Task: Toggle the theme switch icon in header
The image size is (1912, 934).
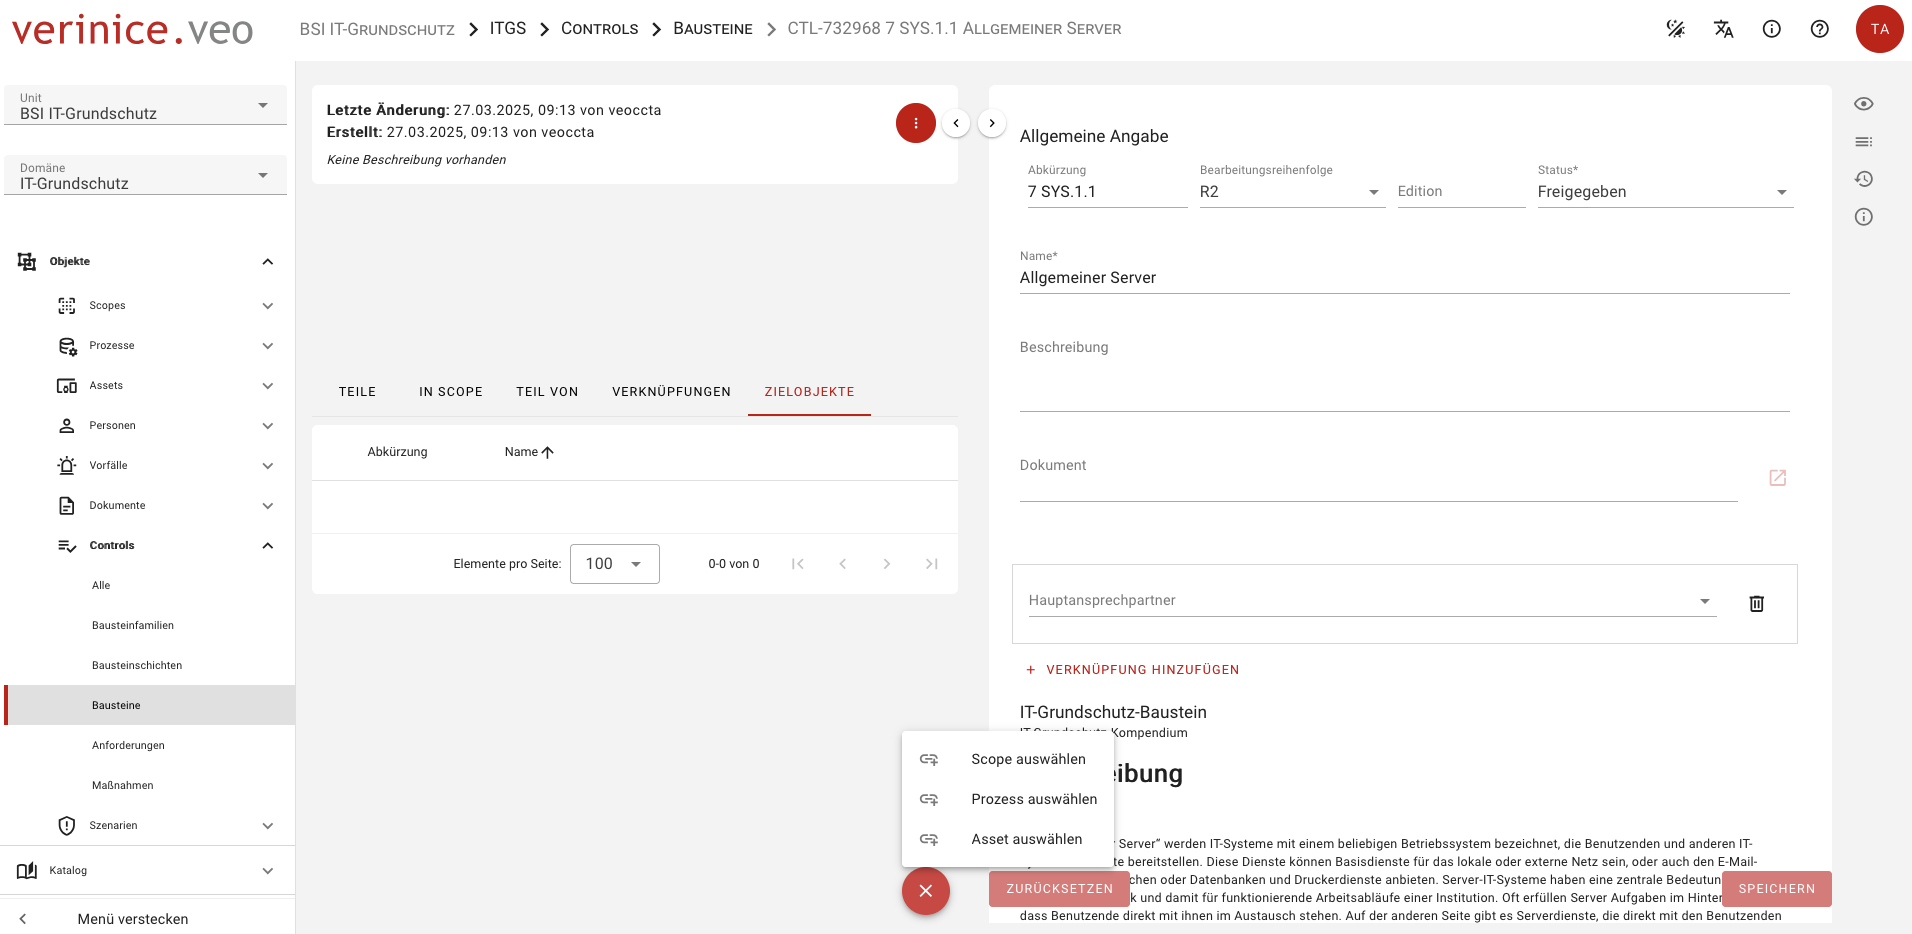Action: (1675, 29)
